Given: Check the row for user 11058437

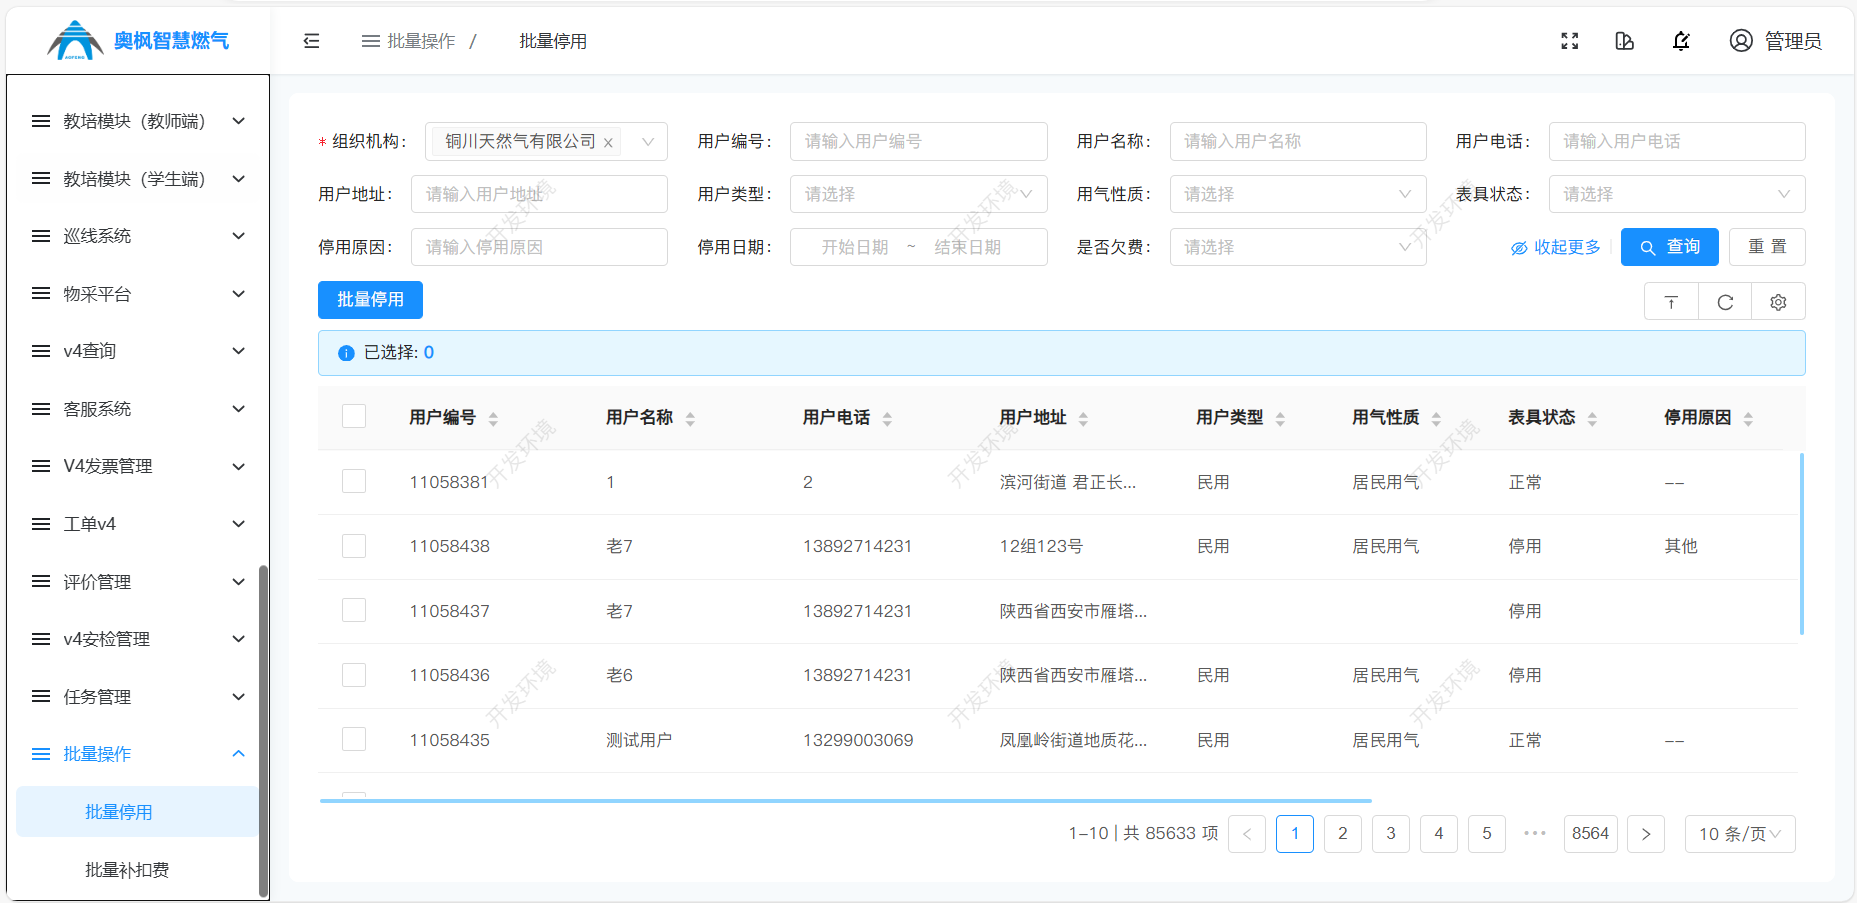Looking at the screenshot, I should (x=354, y=610).
